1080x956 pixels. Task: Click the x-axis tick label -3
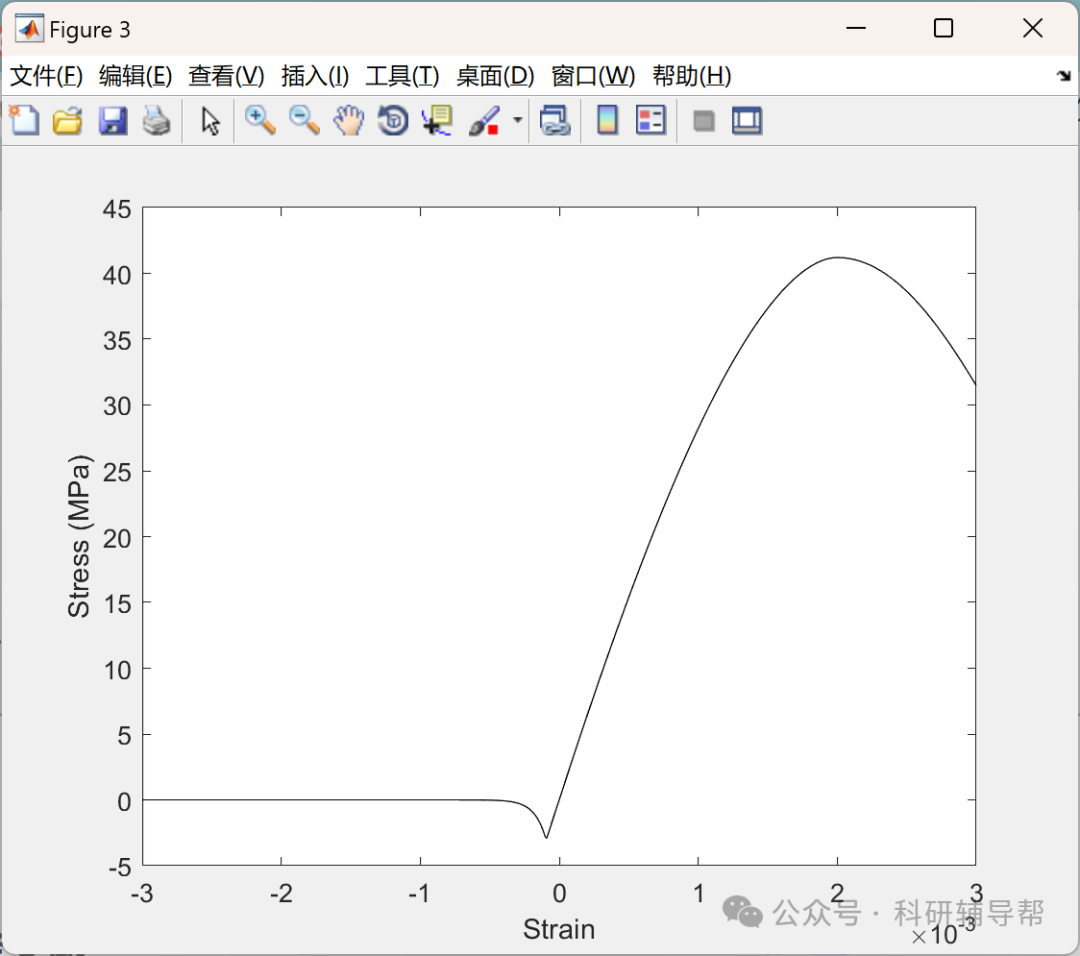(x=142, y=893)
